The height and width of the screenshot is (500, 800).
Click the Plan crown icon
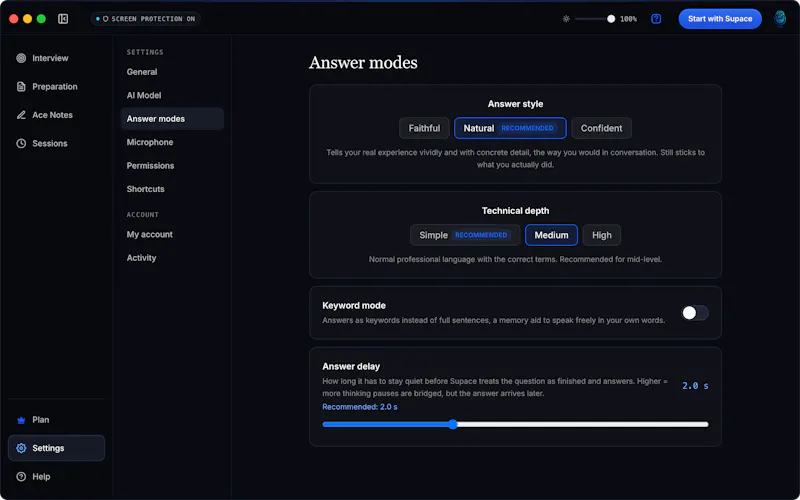pyautogui.click(x=21, y=420)
